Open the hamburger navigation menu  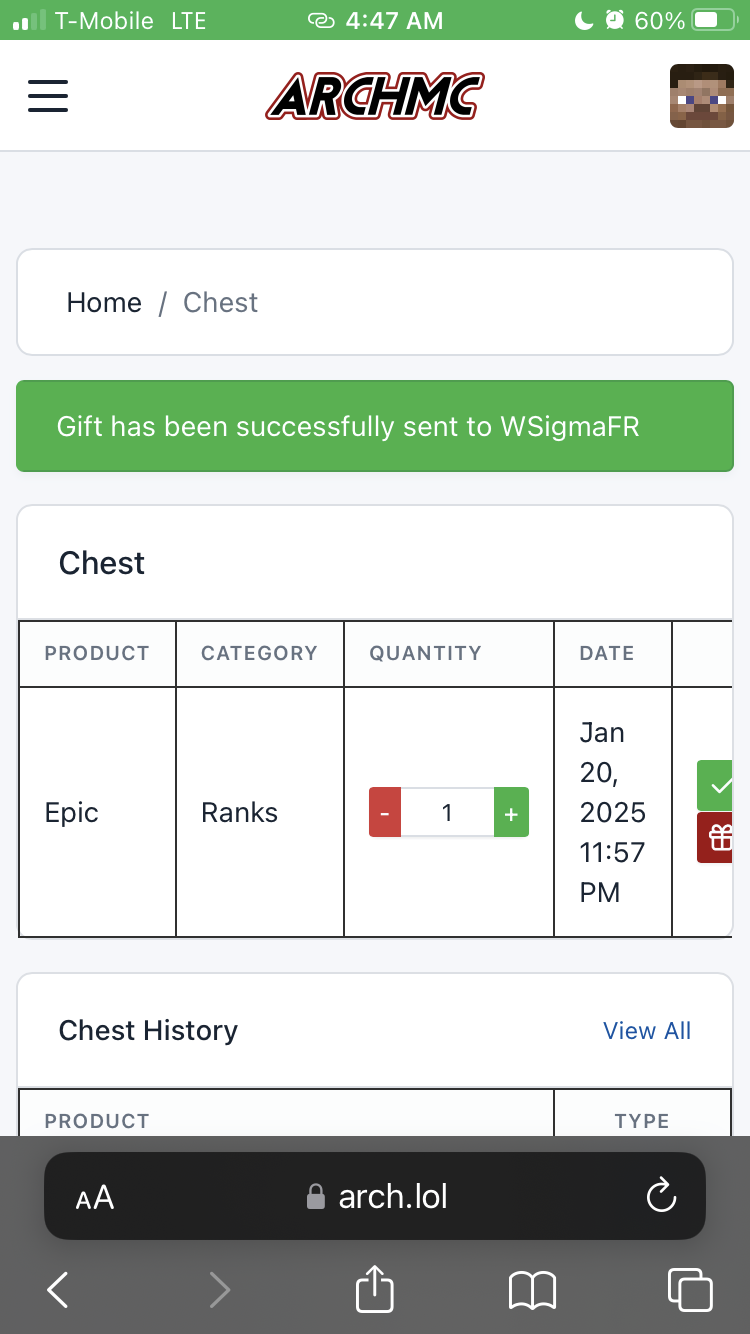[x=48, y=96]
